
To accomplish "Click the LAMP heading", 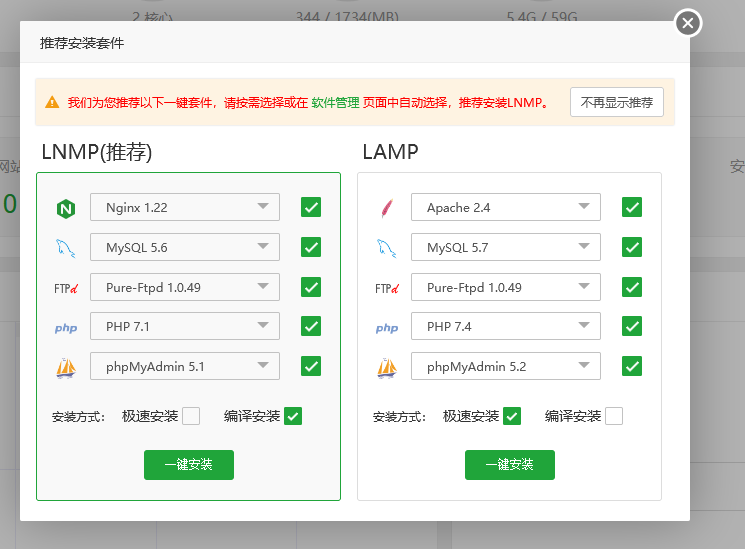I will coord(390,152).
